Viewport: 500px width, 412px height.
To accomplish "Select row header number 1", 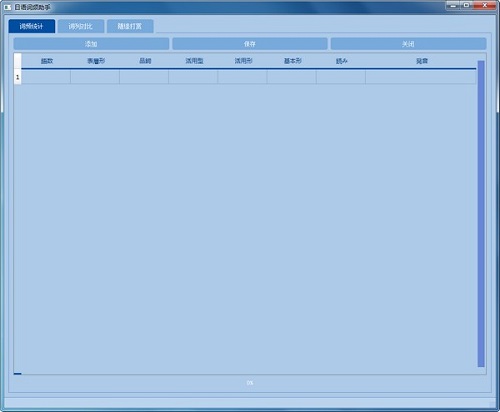I will [18, 77].
